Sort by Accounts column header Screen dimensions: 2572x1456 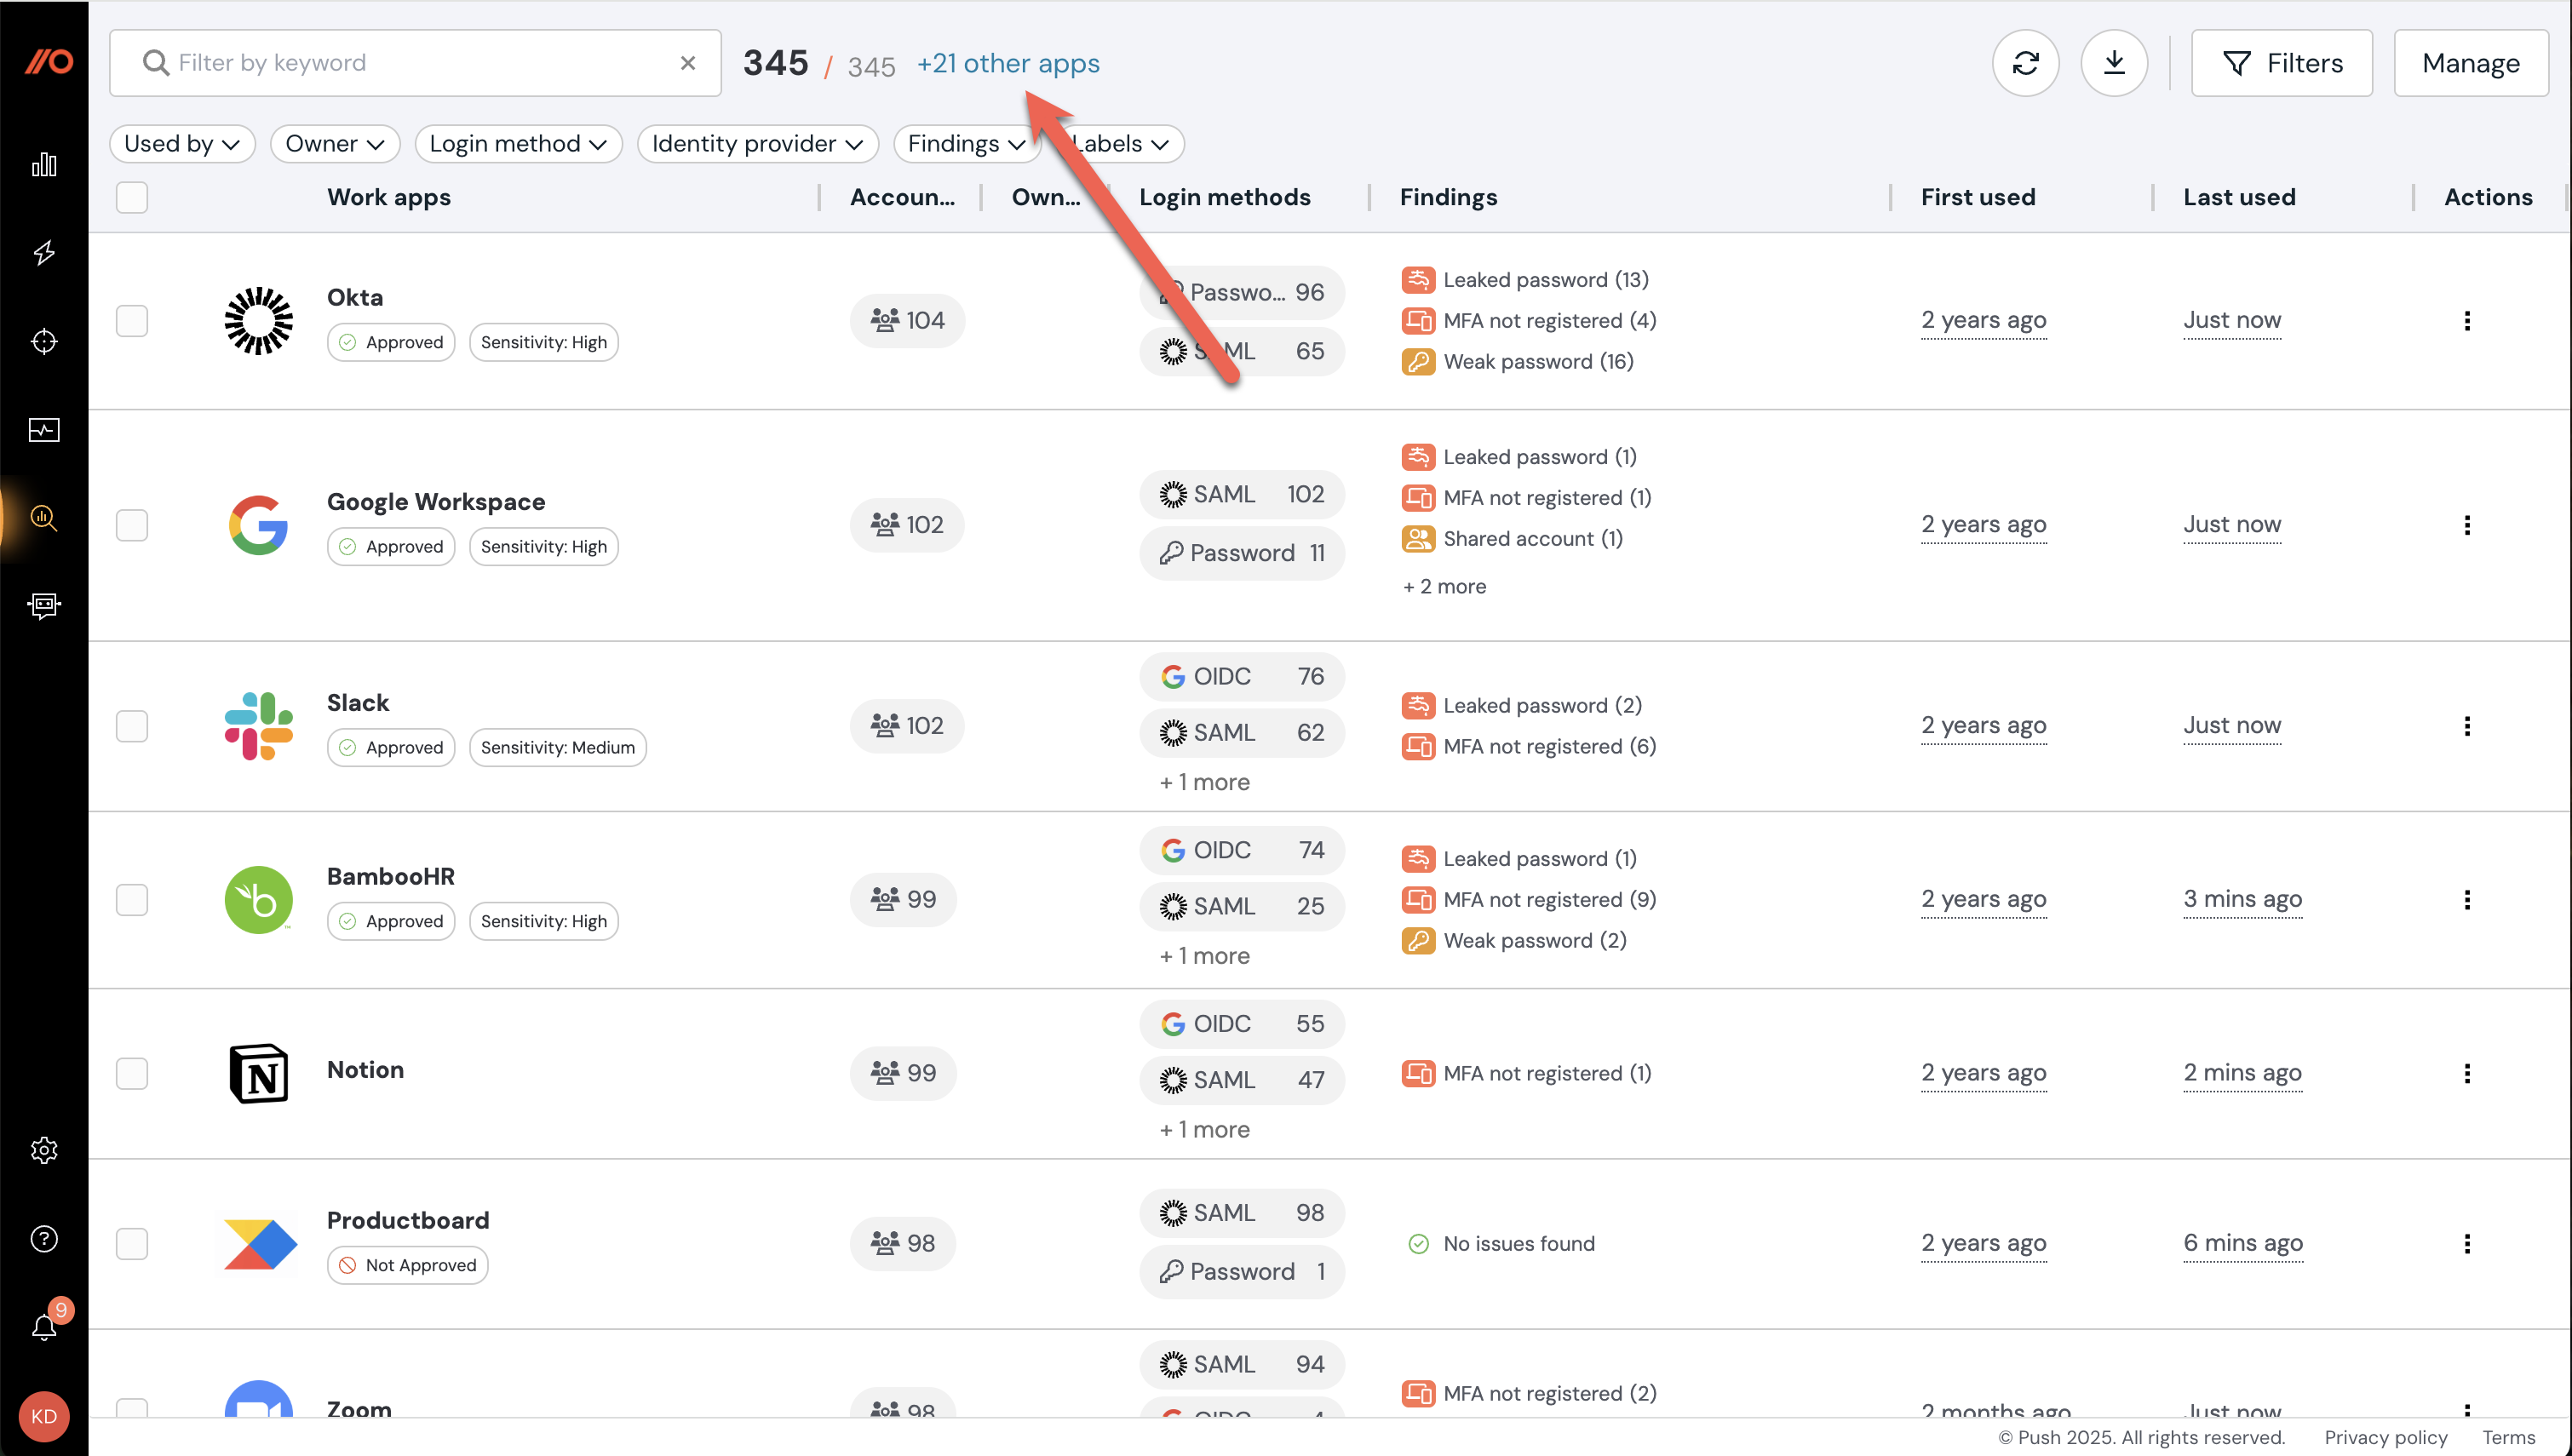(x=902, y=197)
